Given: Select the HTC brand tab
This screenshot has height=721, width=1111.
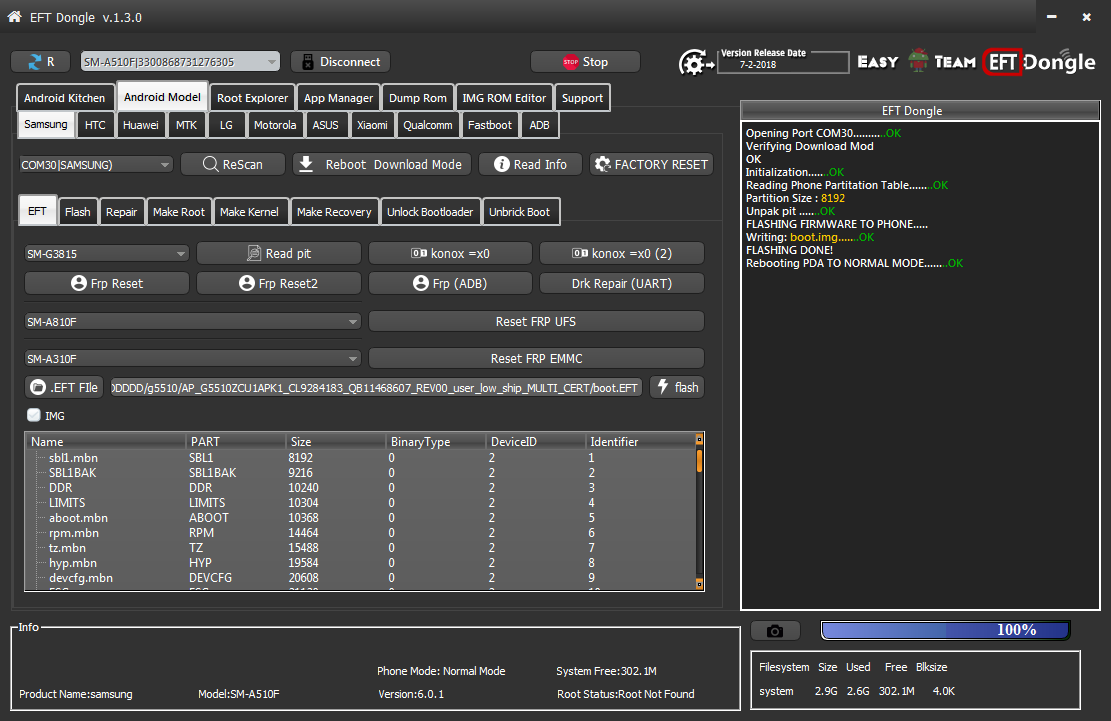Looking at the screenshot, I should [95, 125].
